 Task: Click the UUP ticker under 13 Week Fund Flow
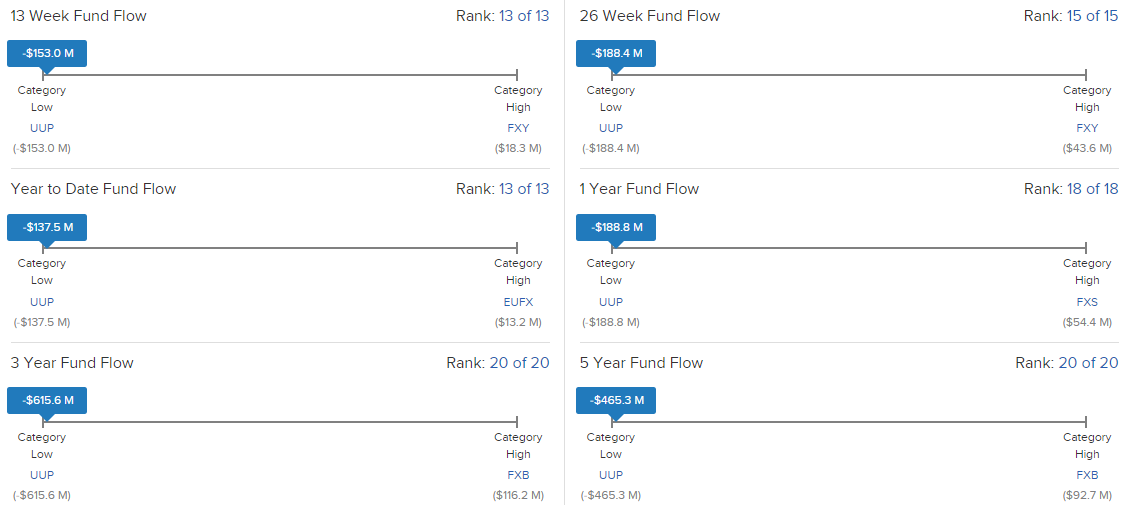tap(42, 128)
